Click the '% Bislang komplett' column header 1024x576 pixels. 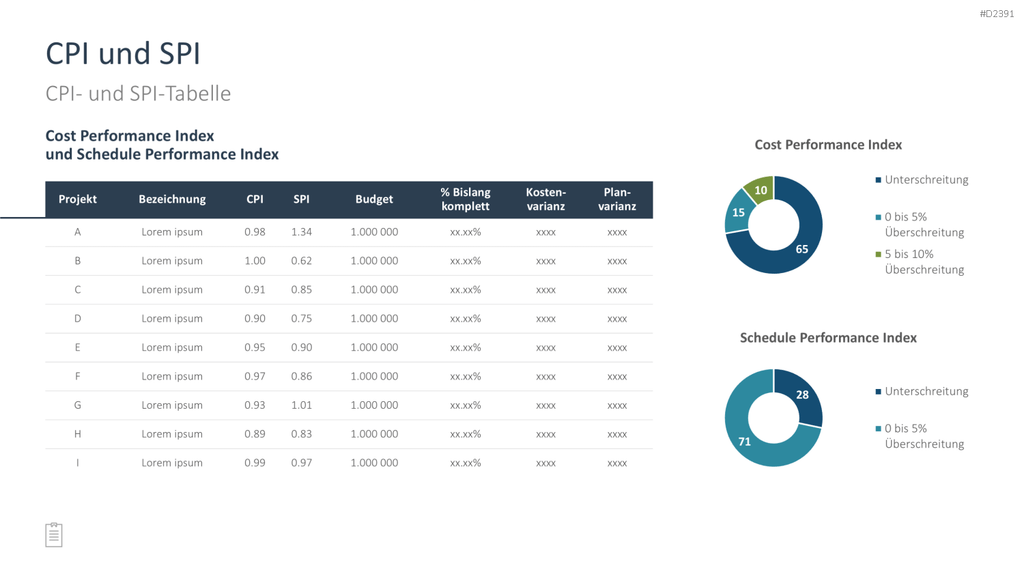pyautogui.click(x=465, y=199)
